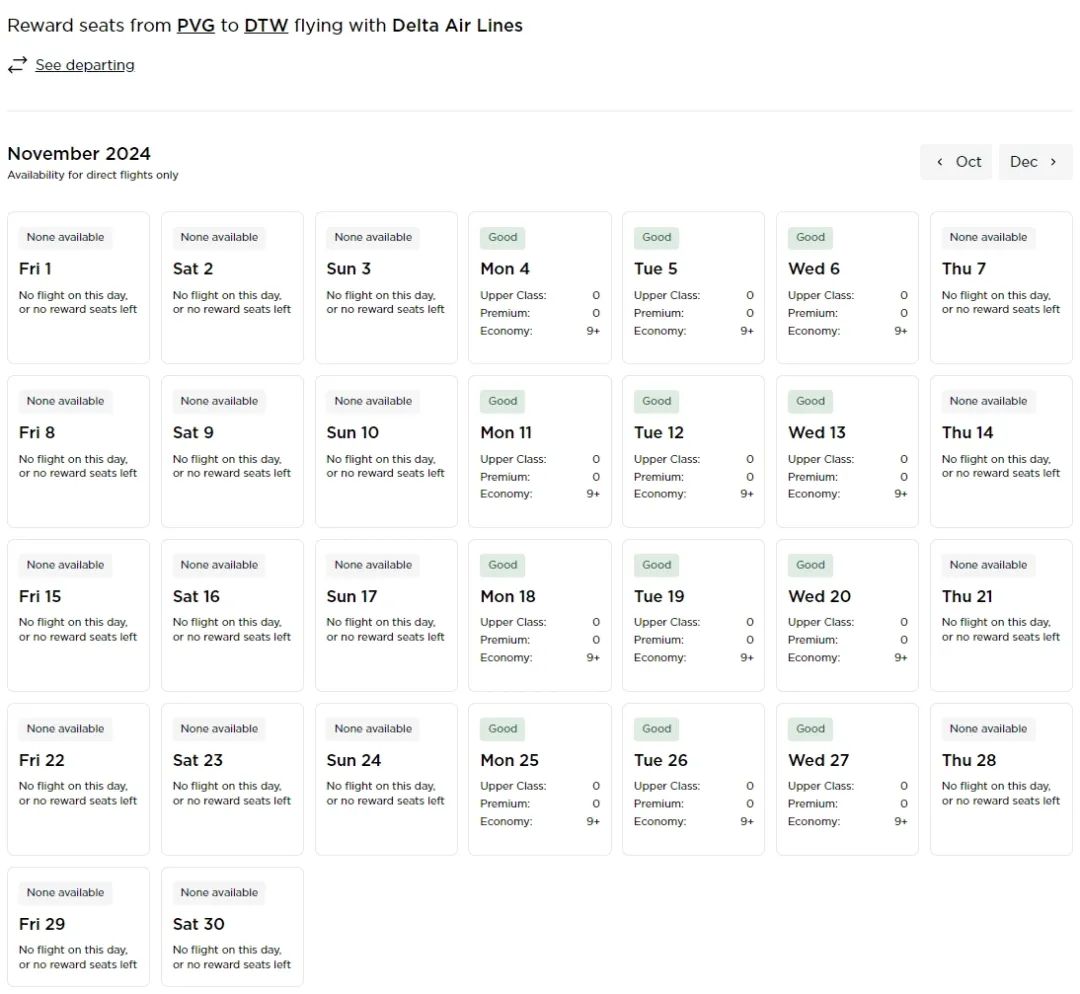Select the Tue 12 availability card
Viewport: 1080px width, 994px height.
click(693, 451)
